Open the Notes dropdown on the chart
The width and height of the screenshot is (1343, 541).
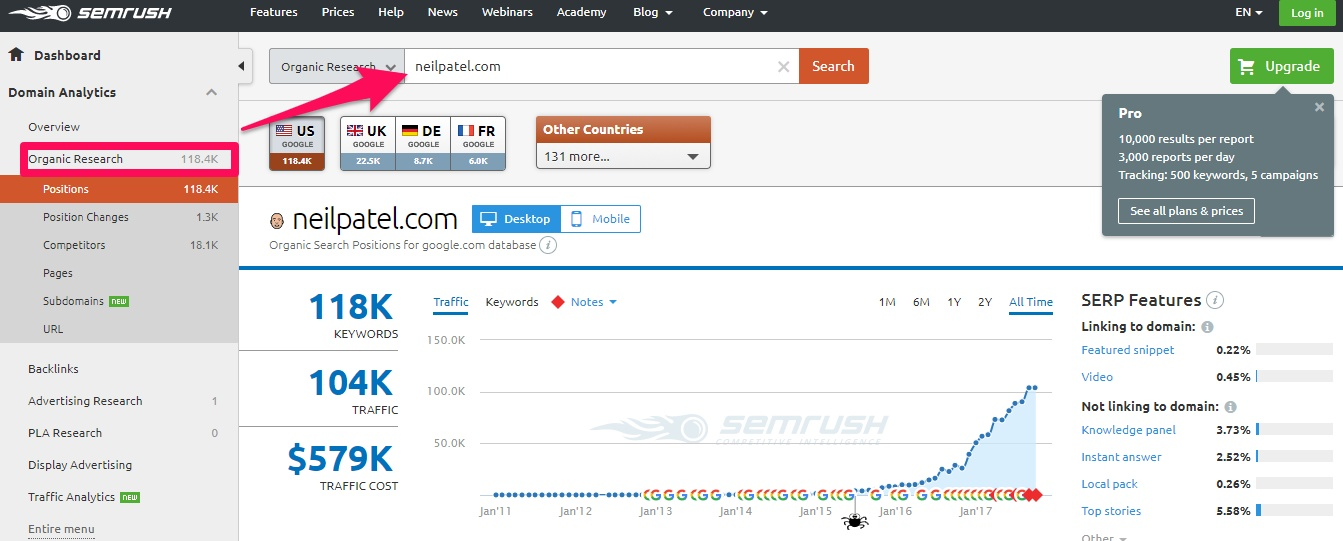[593, 302]
